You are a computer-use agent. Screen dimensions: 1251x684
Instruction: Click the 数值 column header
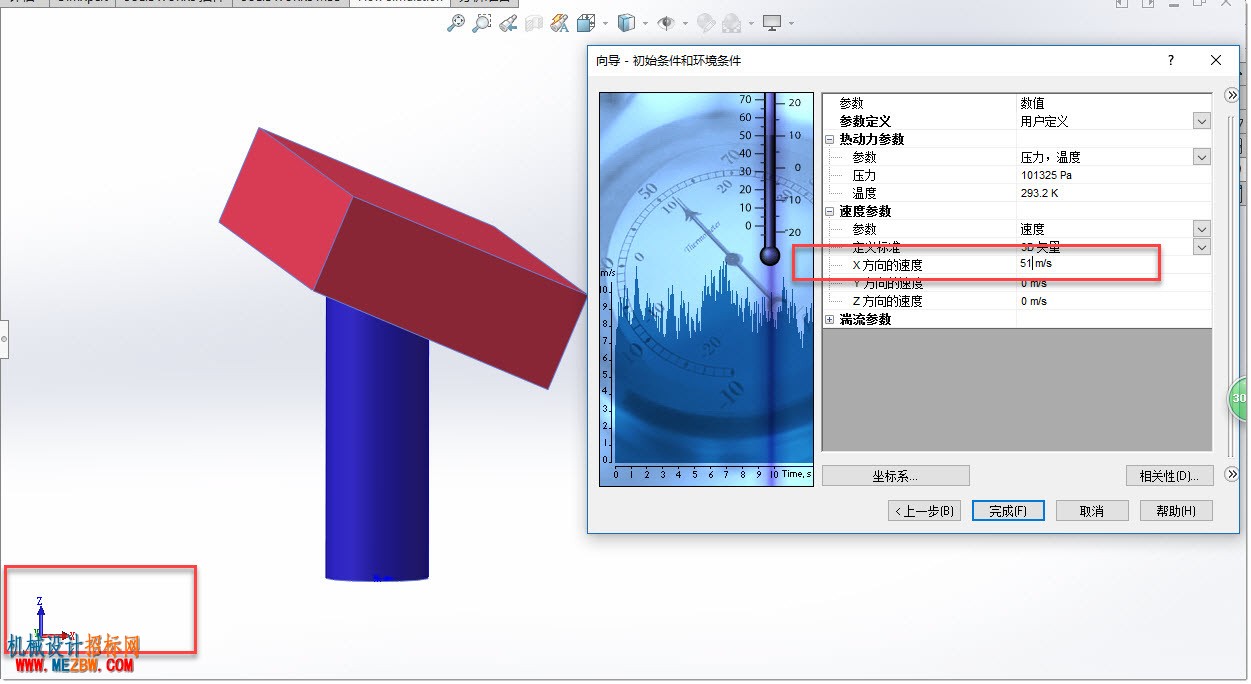click(x=1032, y=103)
